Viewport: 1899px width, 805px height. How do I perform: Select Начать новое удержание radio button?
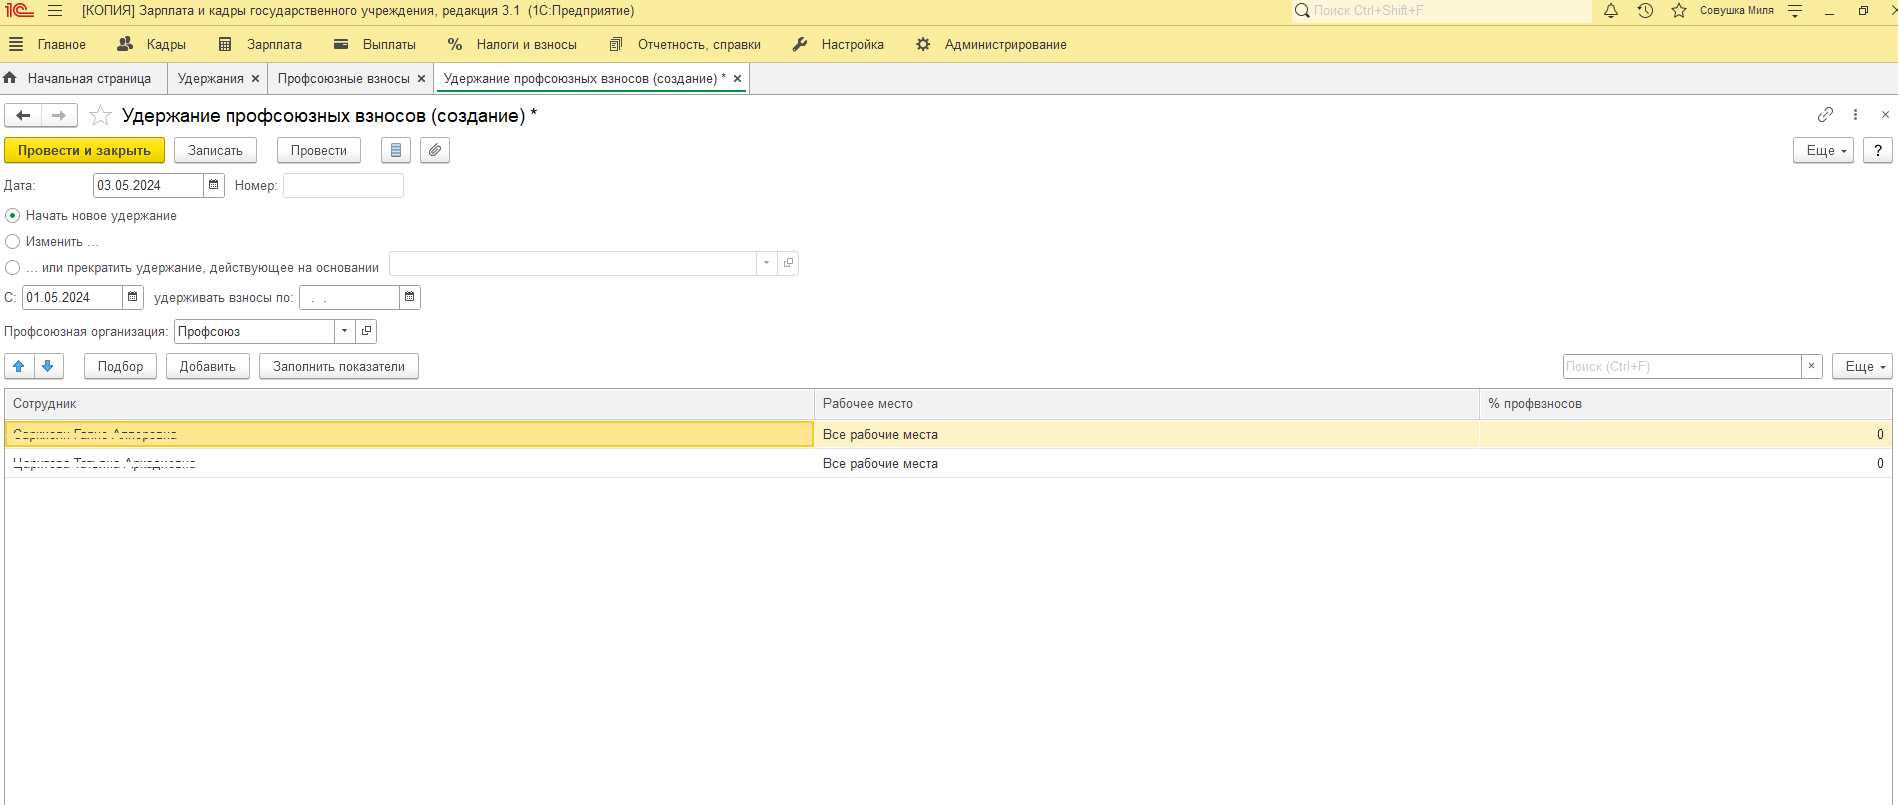pyautogui.click(x=13, y=216)
